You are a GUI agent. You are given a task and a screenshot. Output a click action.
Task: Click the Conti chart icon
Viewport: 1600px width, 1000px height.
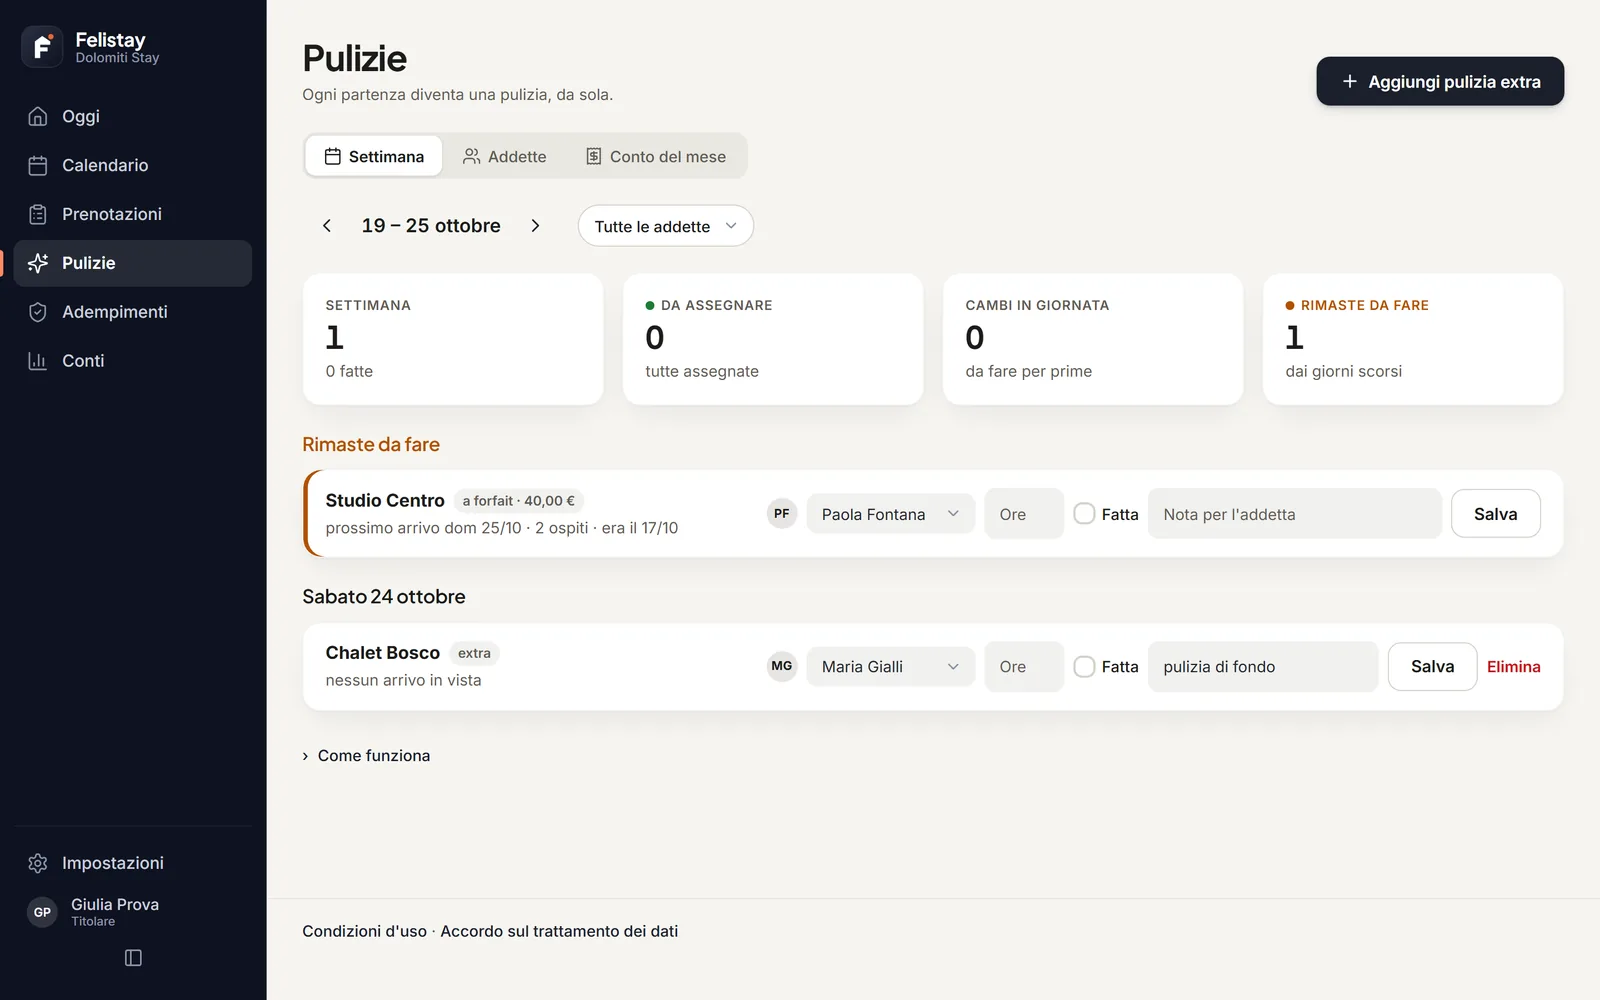38,361
